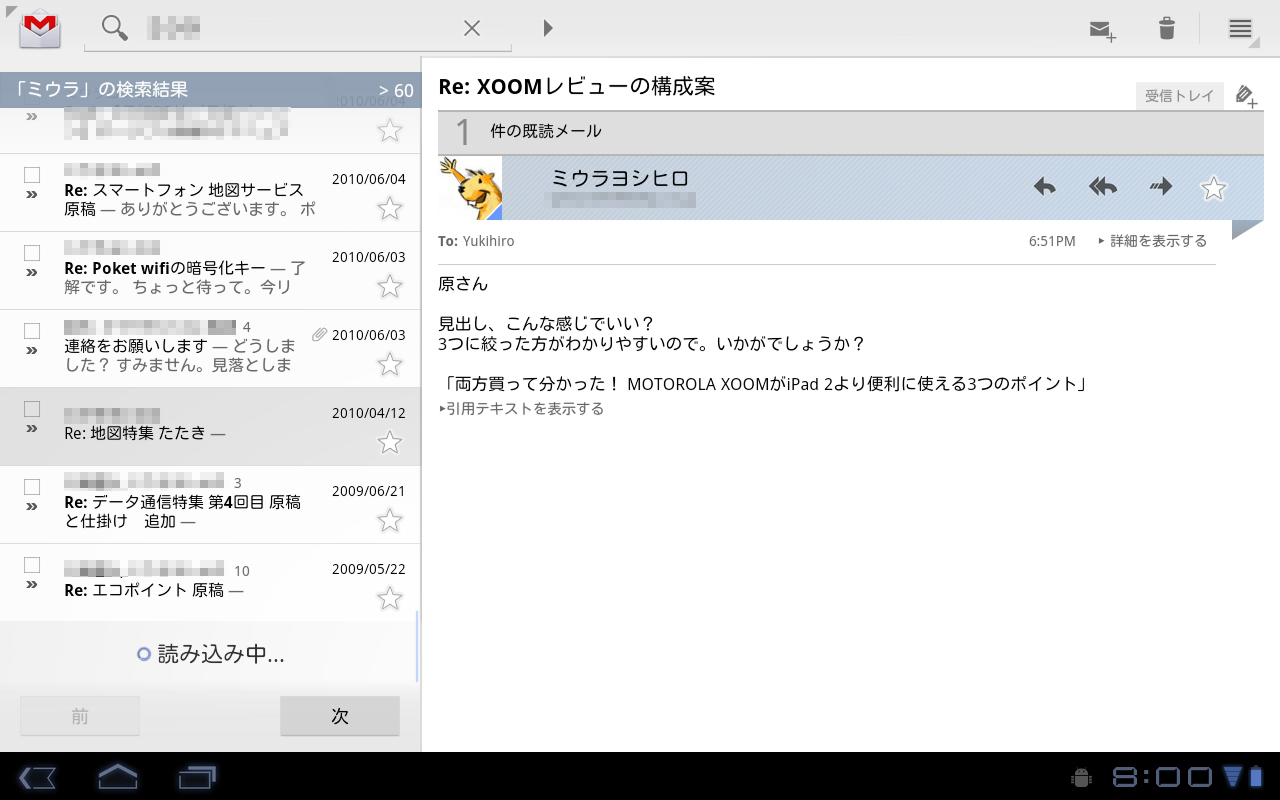Clear the search query with the X
Viewport: 1280px width, 800px height.
coord(472,28)
